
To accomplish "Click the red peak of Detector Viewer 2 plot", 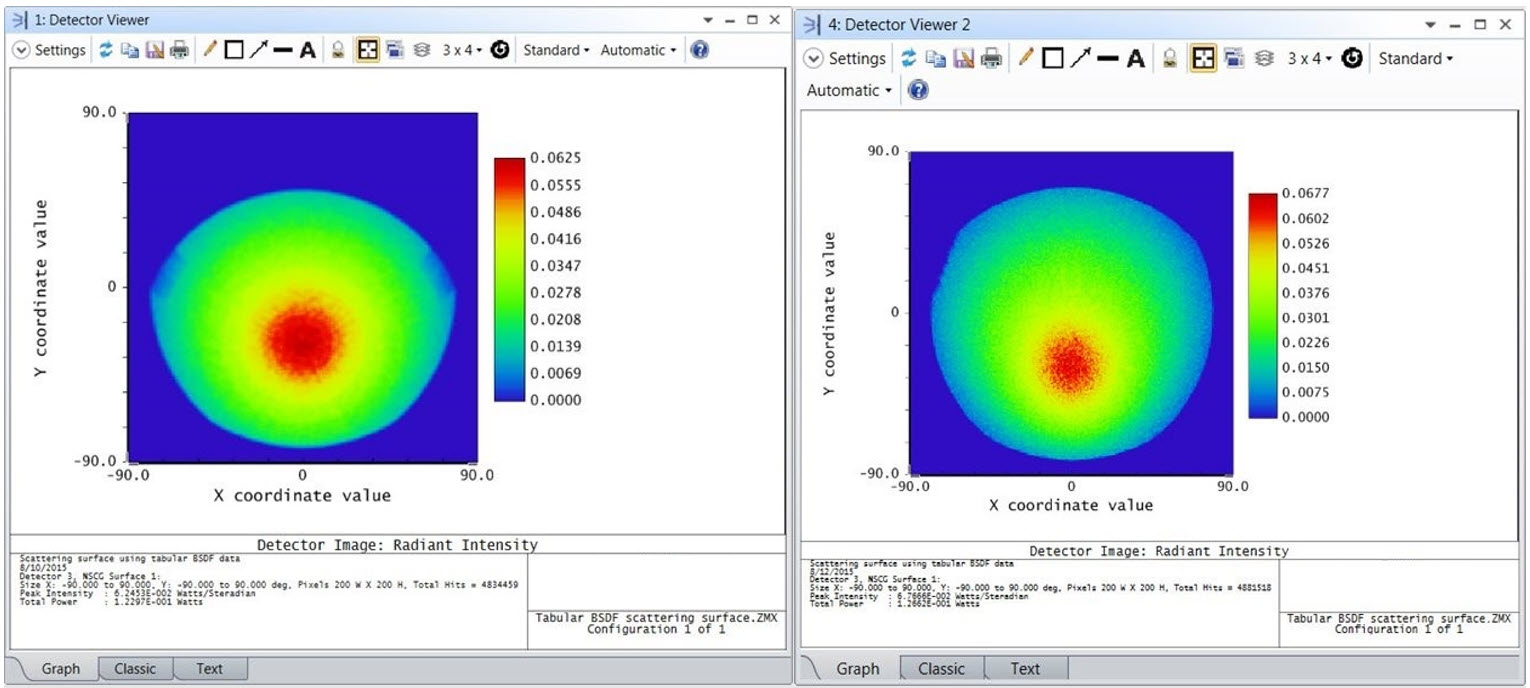I will [1070, 362].
